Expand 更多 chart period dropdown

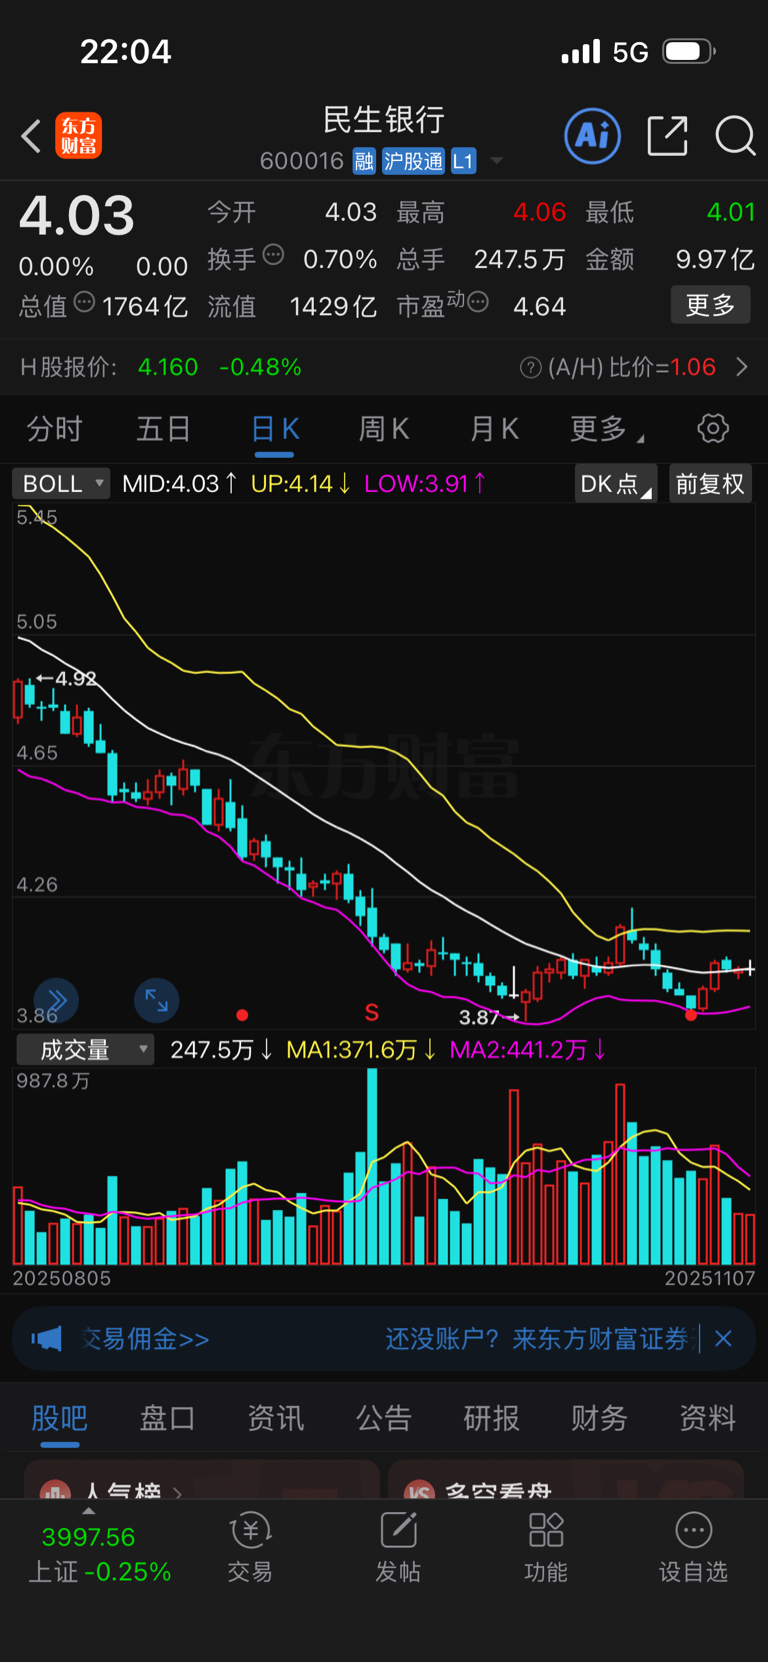607,429
